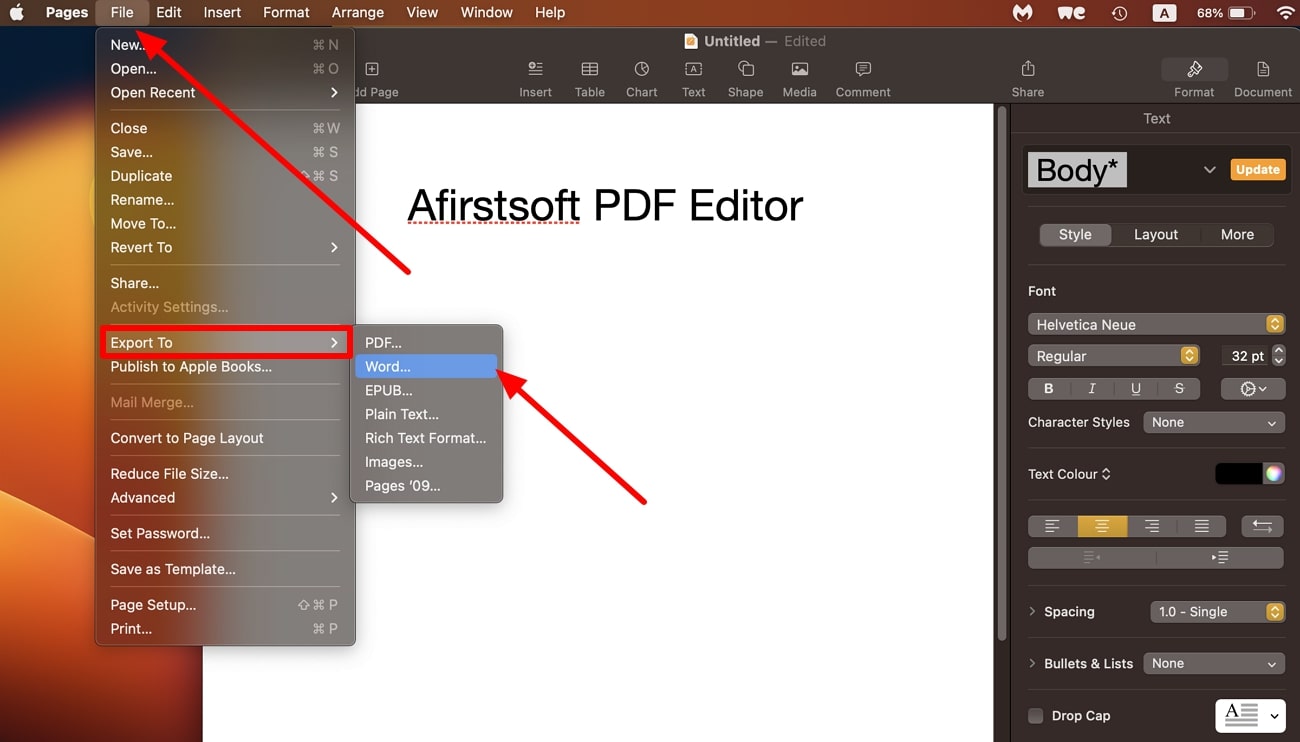Choose Export To Word...

click(426, 367)
